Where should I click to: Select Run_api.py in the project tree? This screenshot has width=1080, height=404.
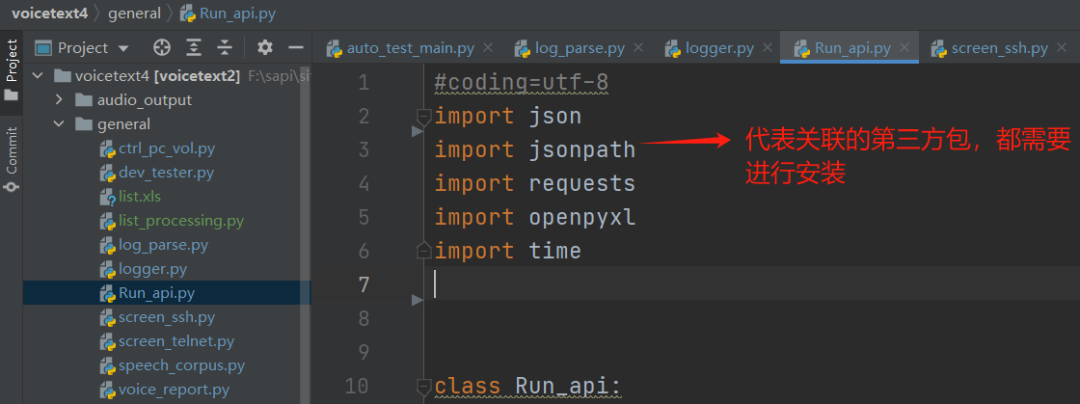click(x=156, y=293)
